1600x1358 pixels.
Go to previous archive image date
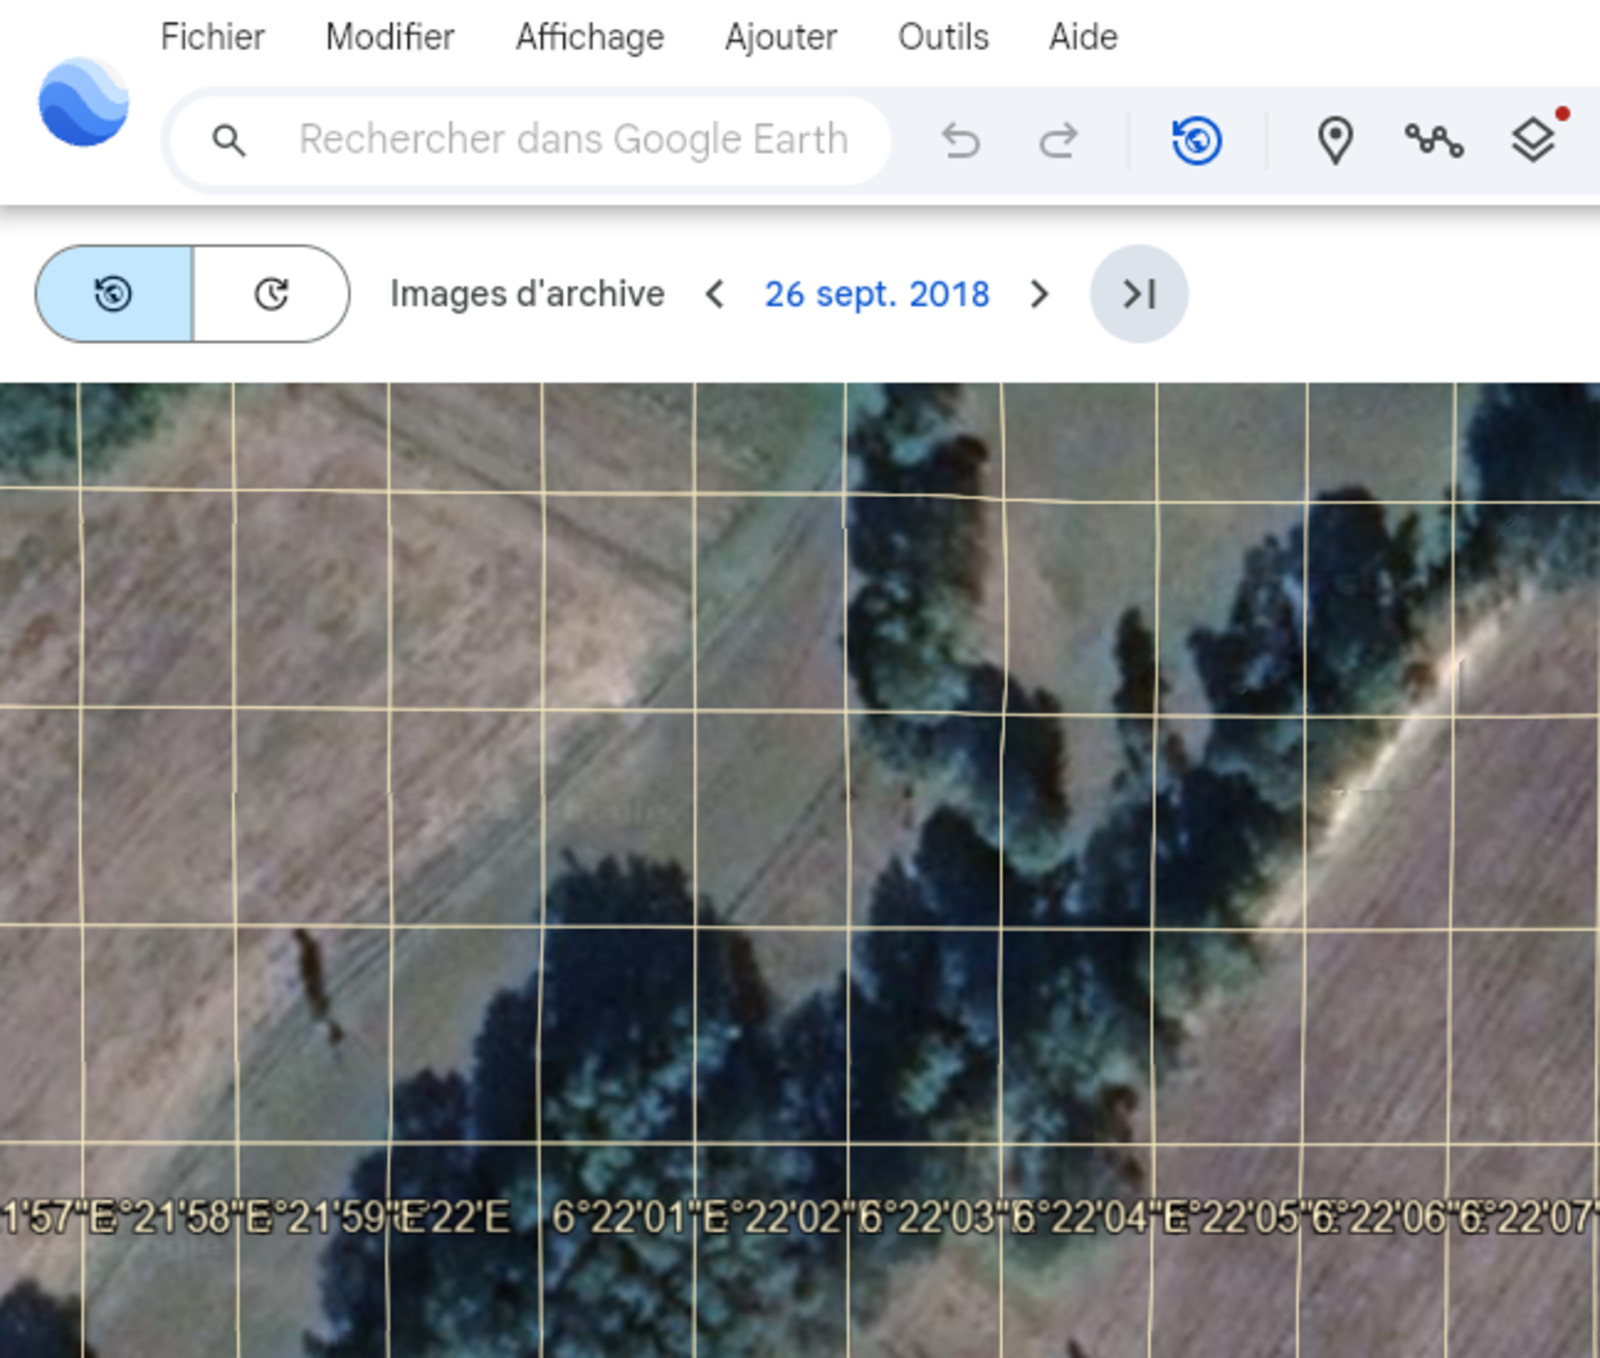click(714, 294)
